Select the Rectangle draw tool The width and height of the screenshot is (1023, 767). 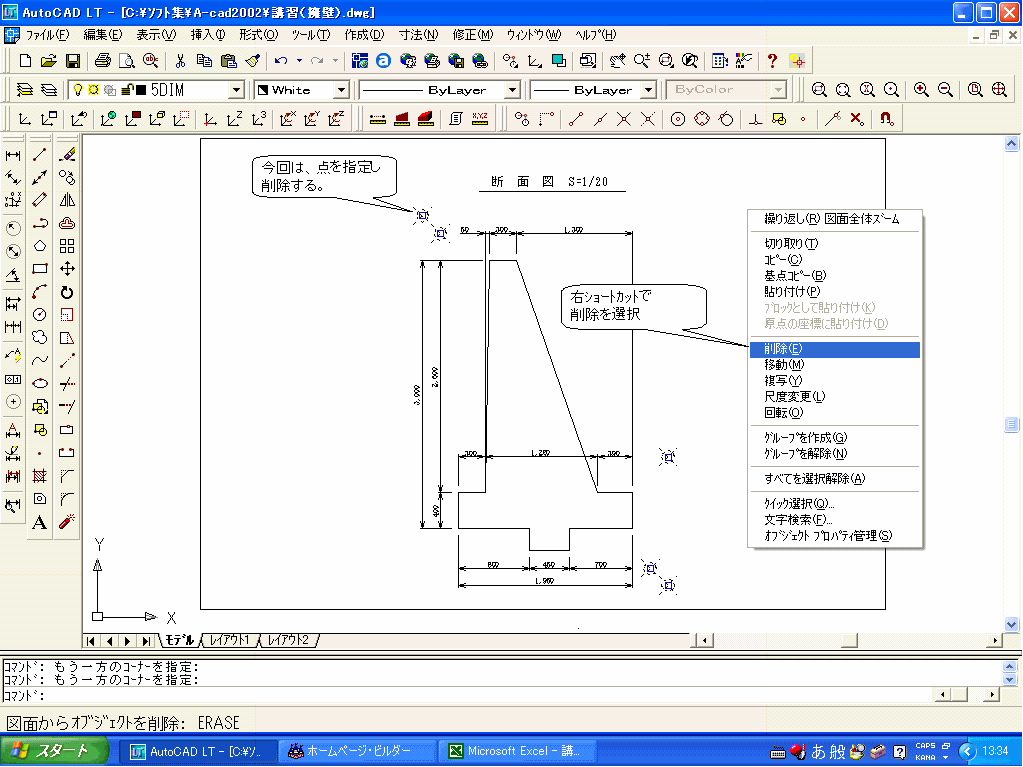tap(40, 269)
